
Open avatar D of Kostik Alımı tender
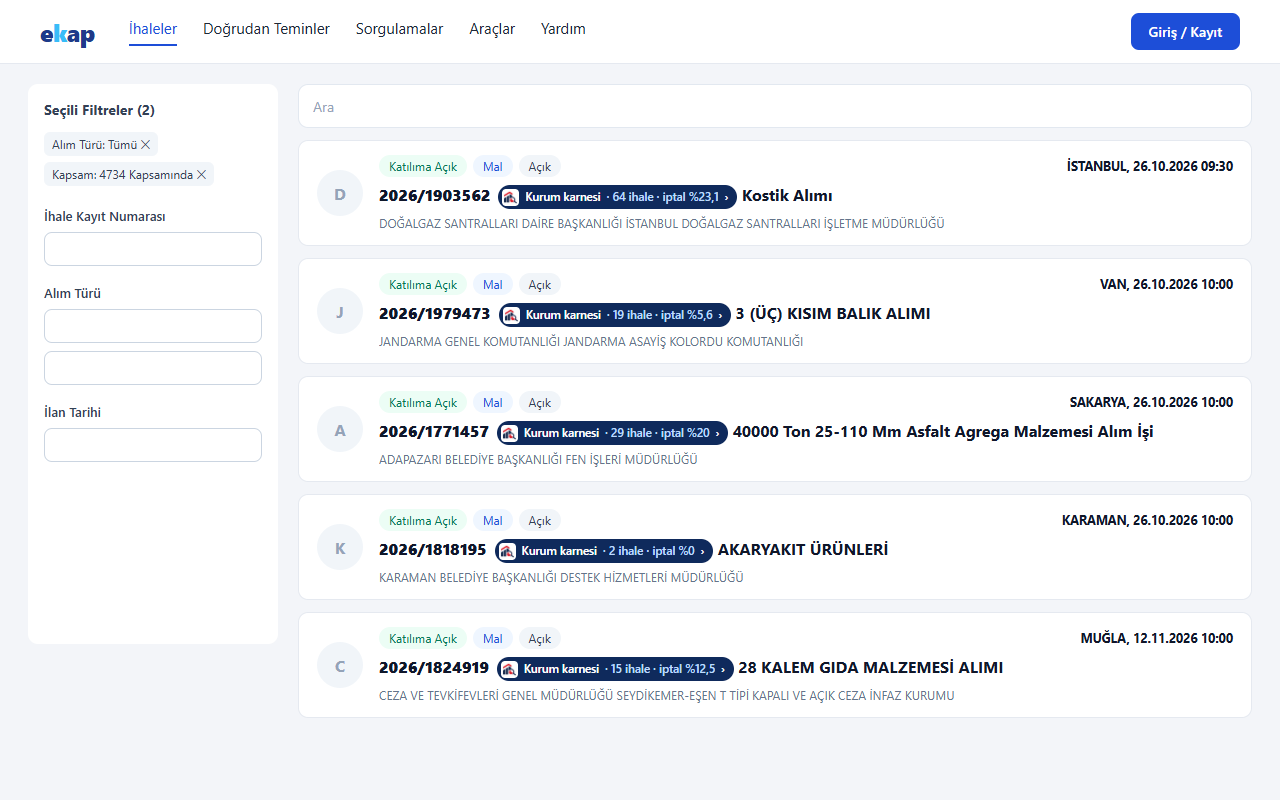[340, 193]
